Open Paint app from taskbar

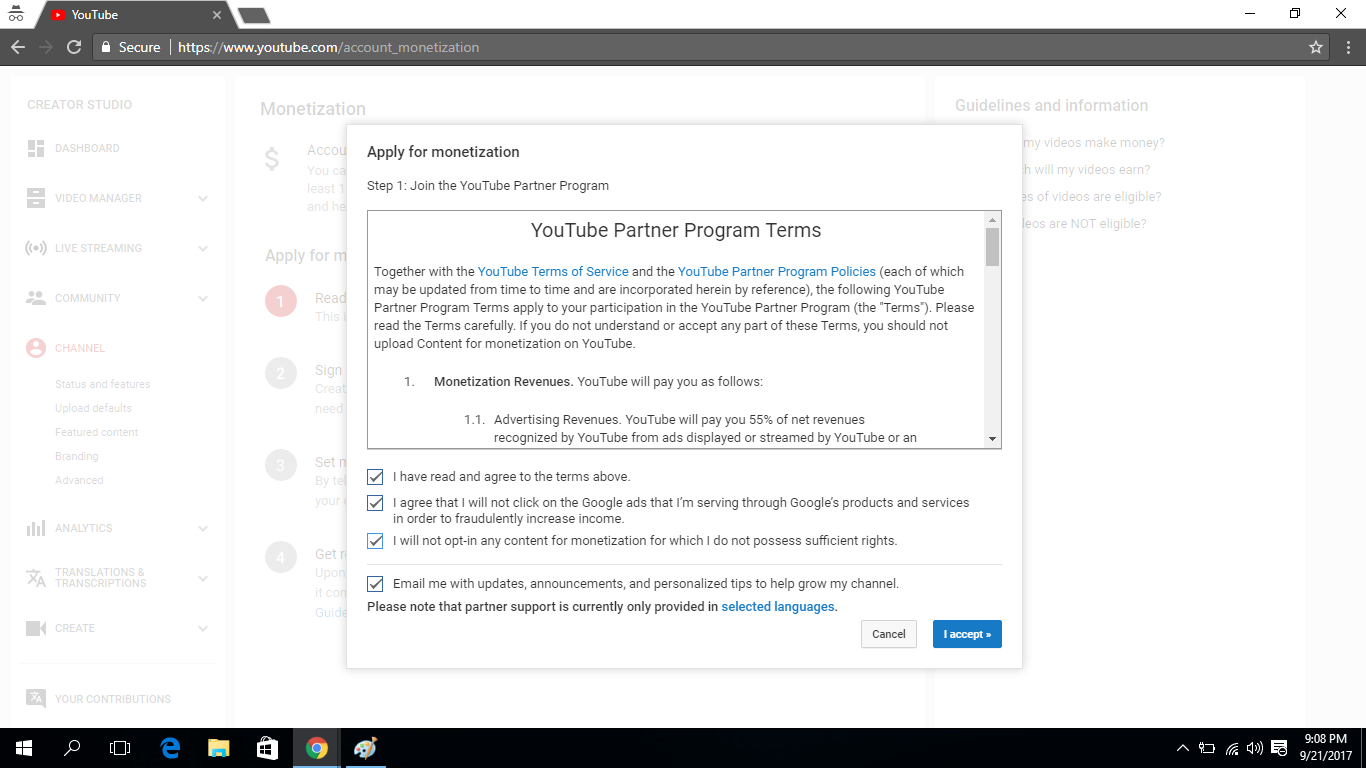click(365, 748)
